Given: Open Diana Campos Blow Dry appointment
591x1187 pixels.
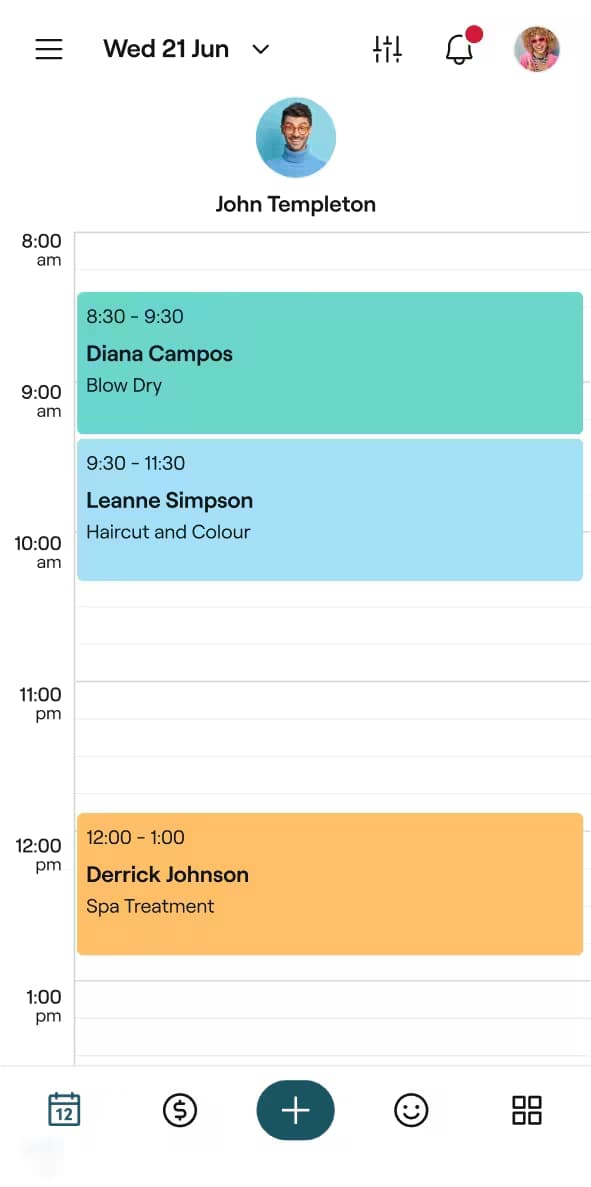Looking at the screenshot, I should (x=330, y=363).
